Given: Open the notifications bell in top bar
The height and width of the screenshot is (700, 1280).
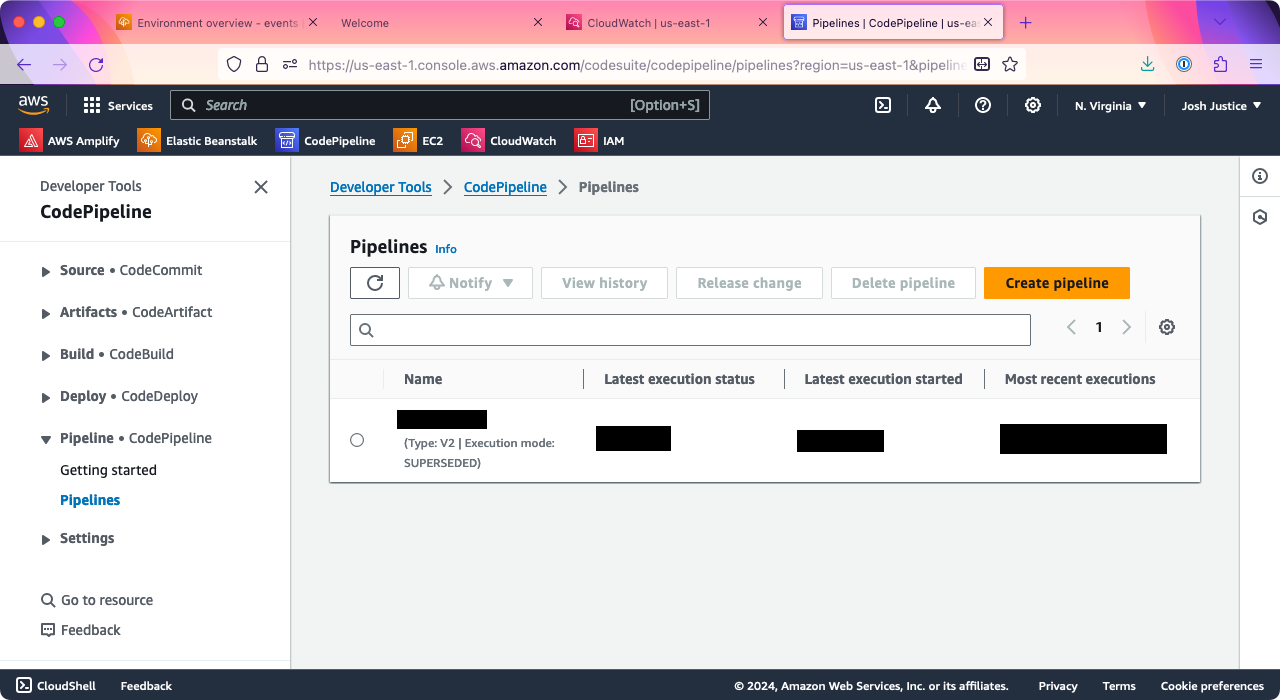Looking at the screenshot, I should pyautogui.click(x=933, y=105).
